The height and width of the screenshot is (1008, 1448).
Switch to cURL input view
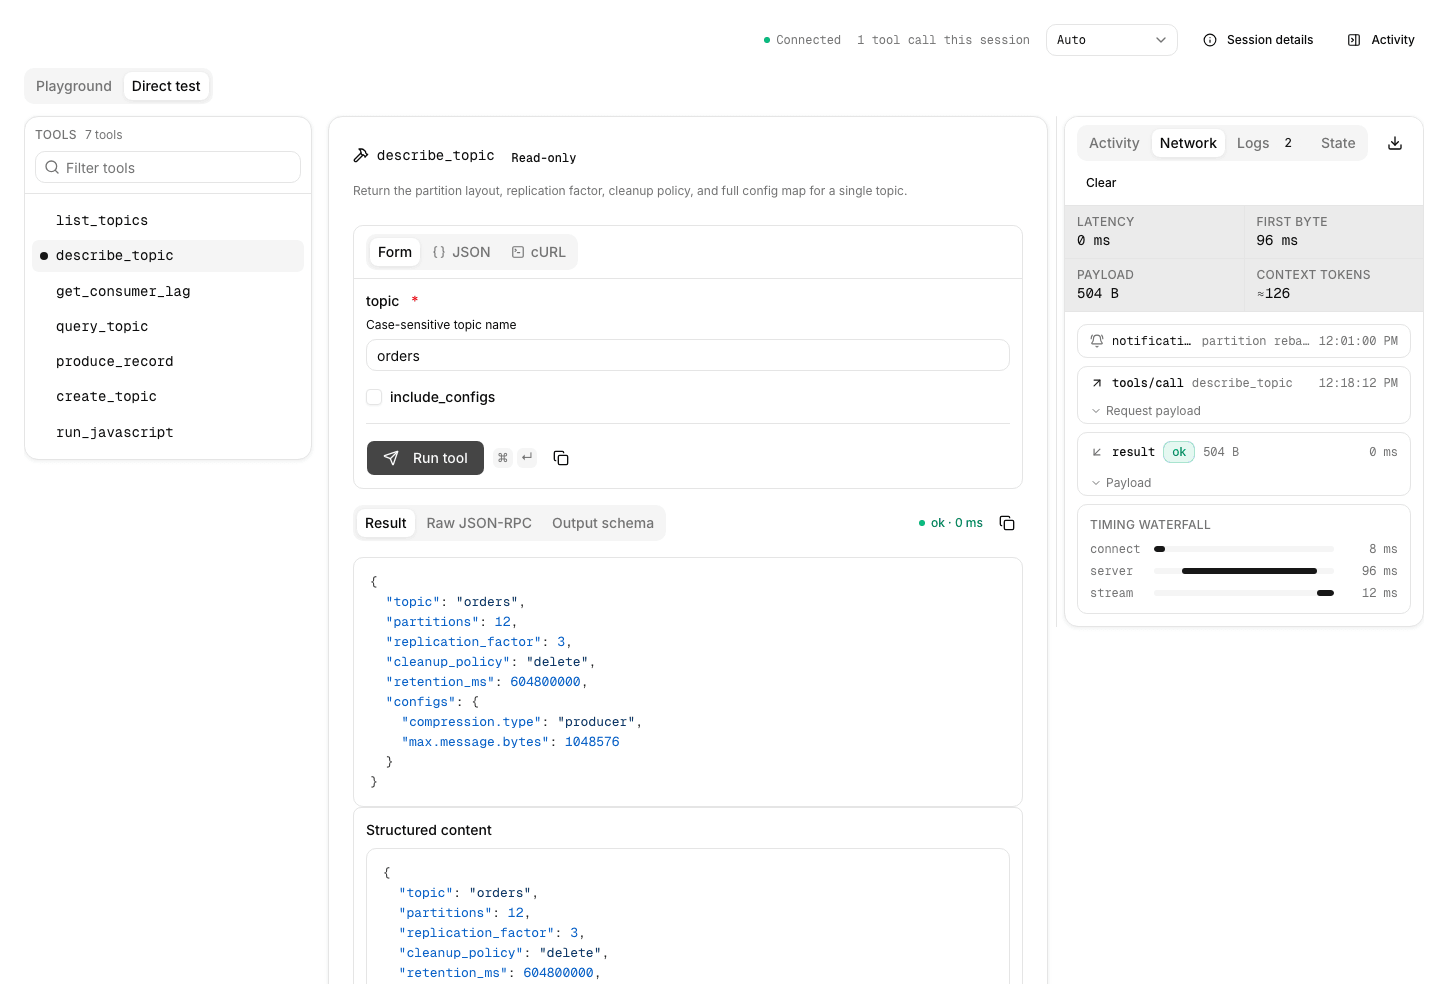point(539,252)
